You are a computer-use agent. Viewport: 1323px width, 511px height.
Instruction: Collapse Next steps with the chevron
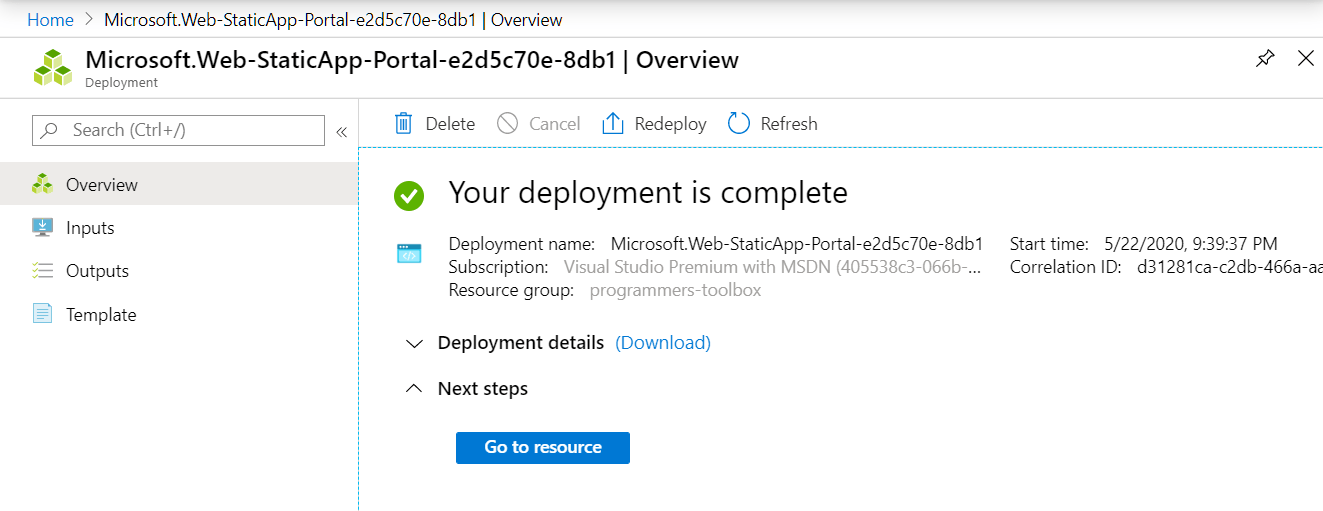[415, 389]
